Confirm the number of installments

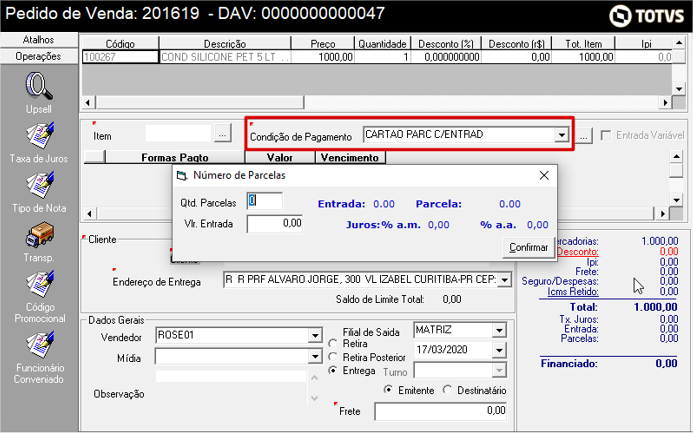(528, 247)
